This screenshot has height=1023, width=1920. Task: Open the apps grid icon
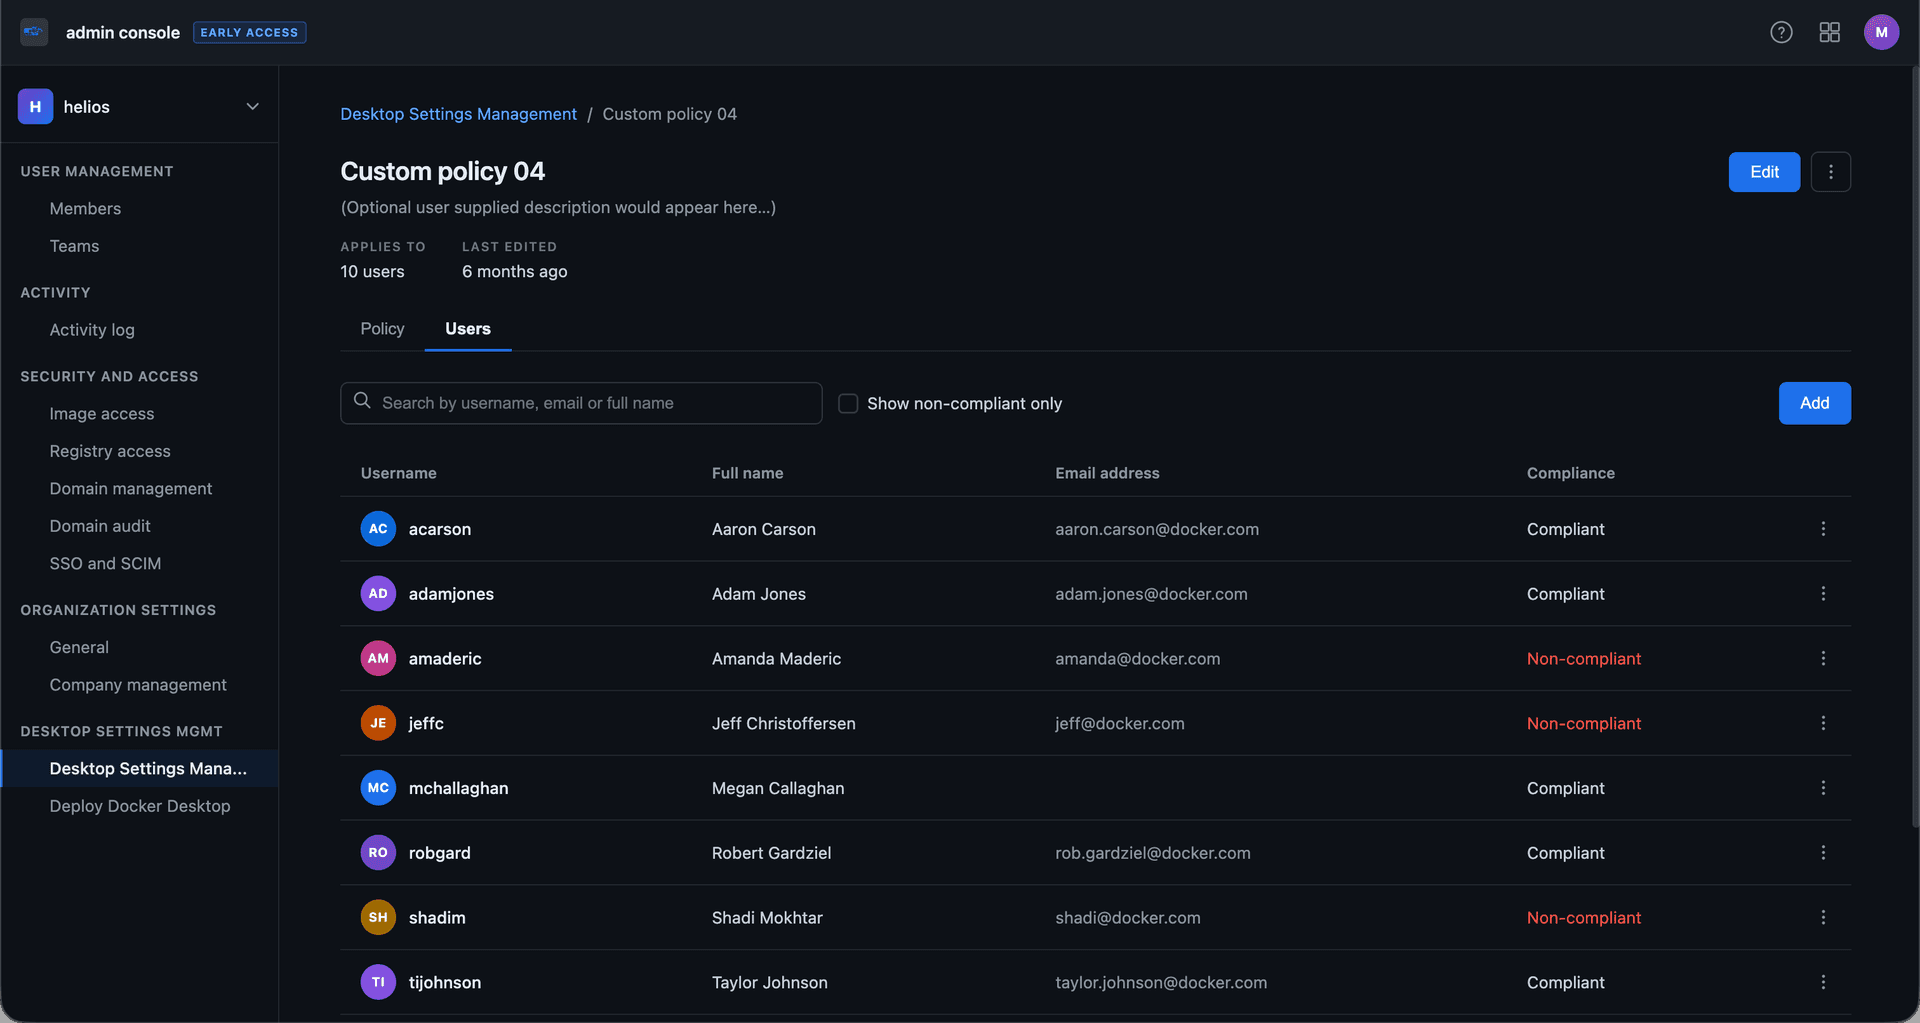tap(1829, 32)
